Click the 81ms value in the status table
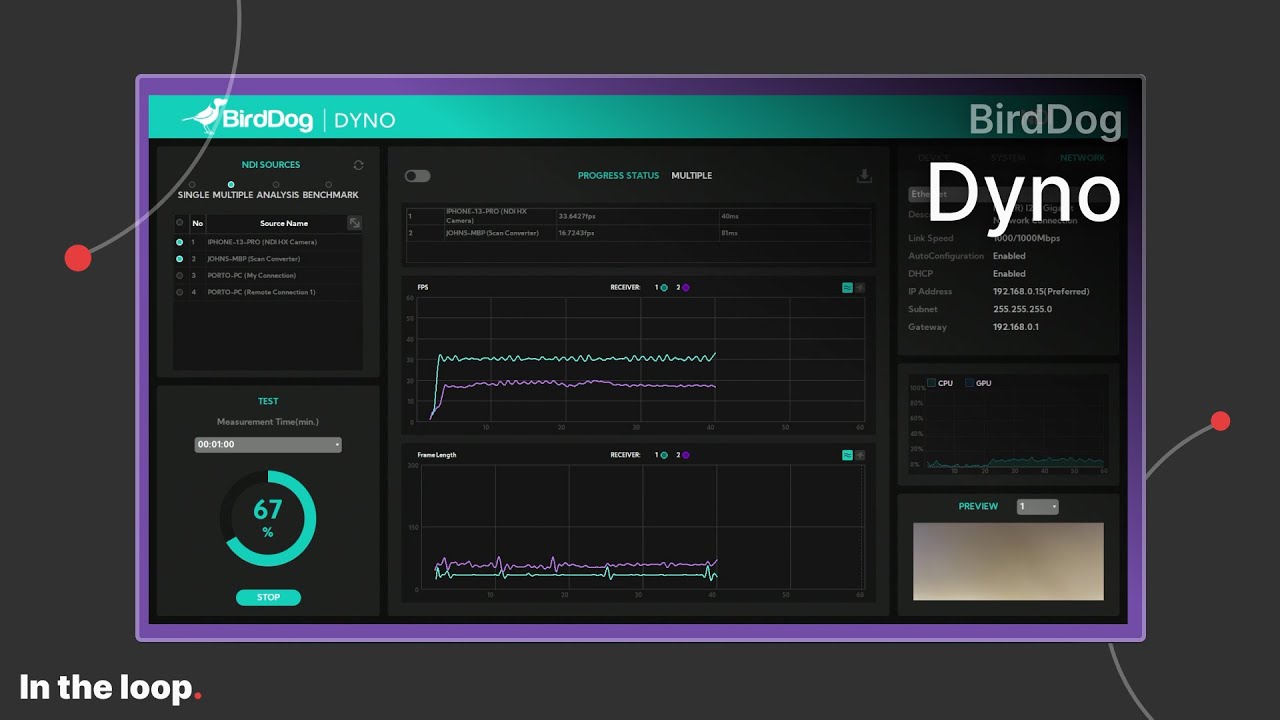The width and height of the screenshot is (1280, 720). click(x=729, y=233)
